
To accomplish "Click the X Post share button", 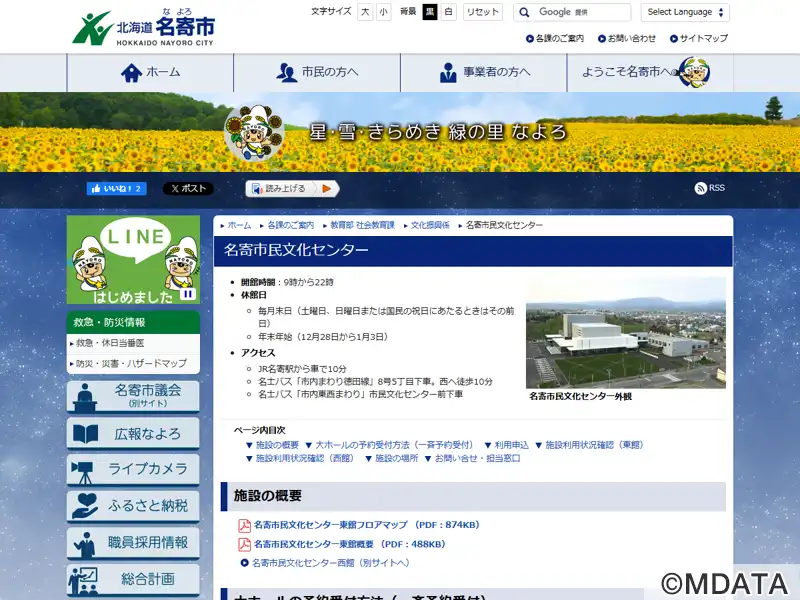I will click(x=188, y=188).
